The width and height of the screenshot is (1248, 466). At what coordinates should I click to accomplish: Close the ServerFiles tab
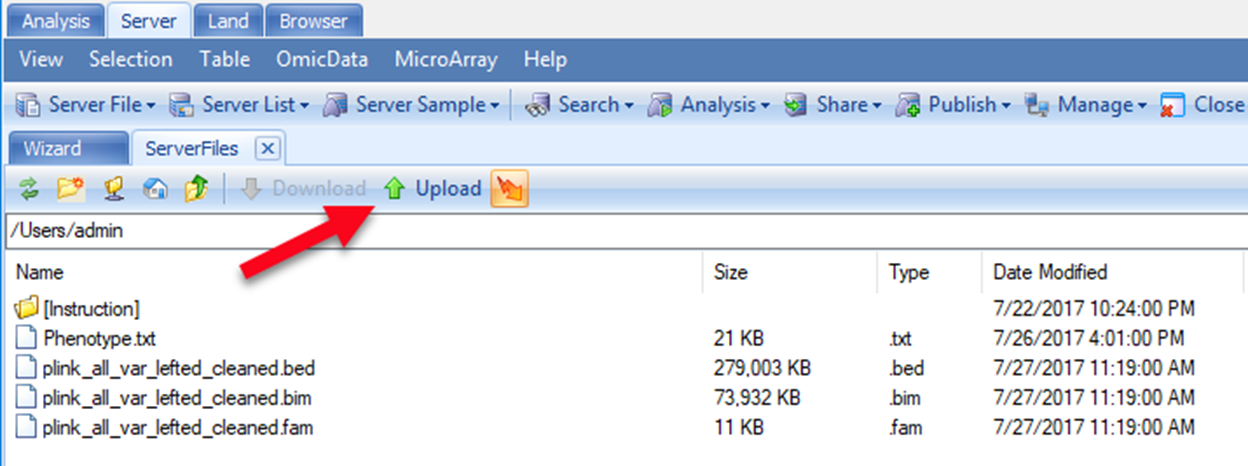pos(266,149)
